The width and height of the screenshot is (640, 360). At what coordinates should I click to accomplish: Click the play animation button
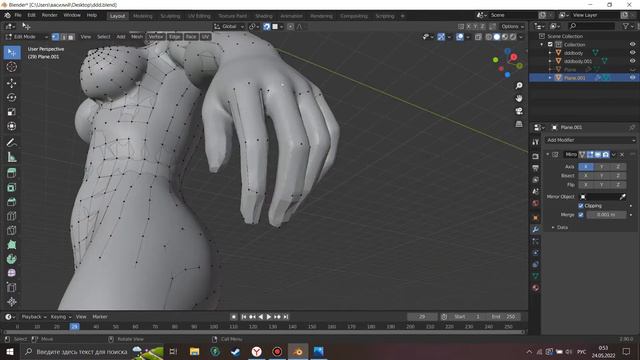(269, 317)
